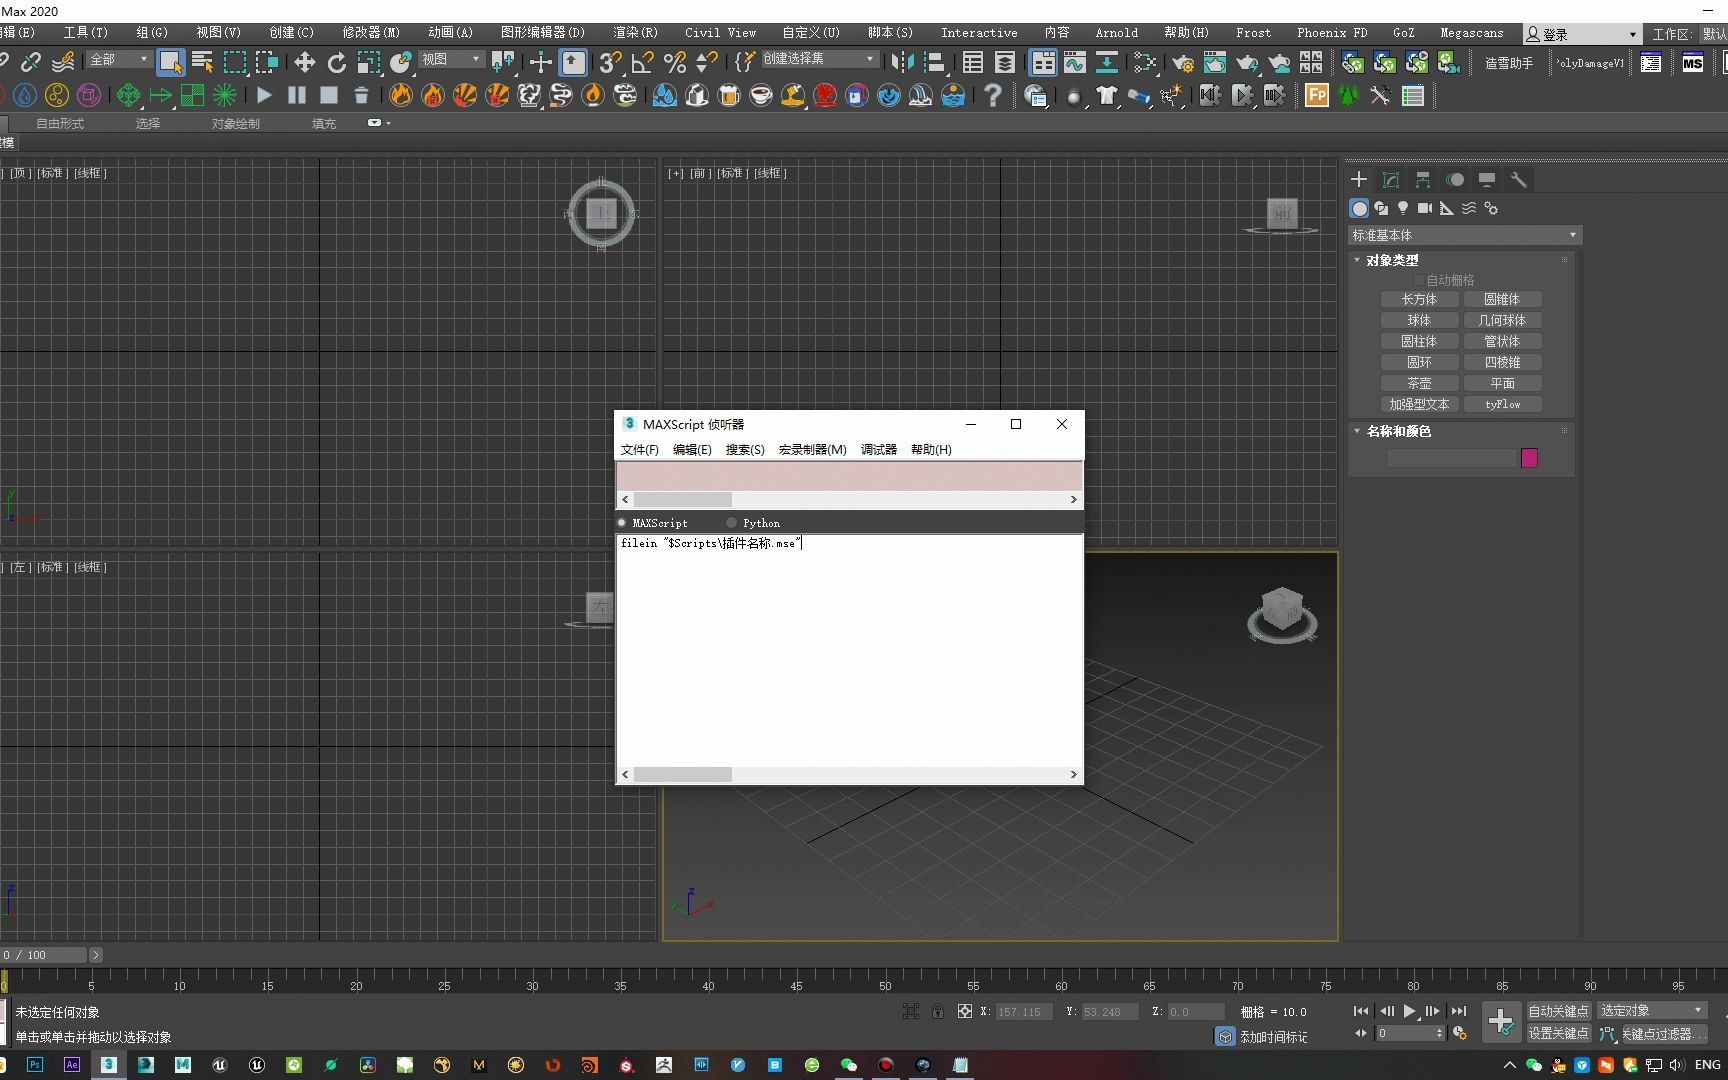
Task: Open the Utilities wrench panel
Action: pos(1518,180)
